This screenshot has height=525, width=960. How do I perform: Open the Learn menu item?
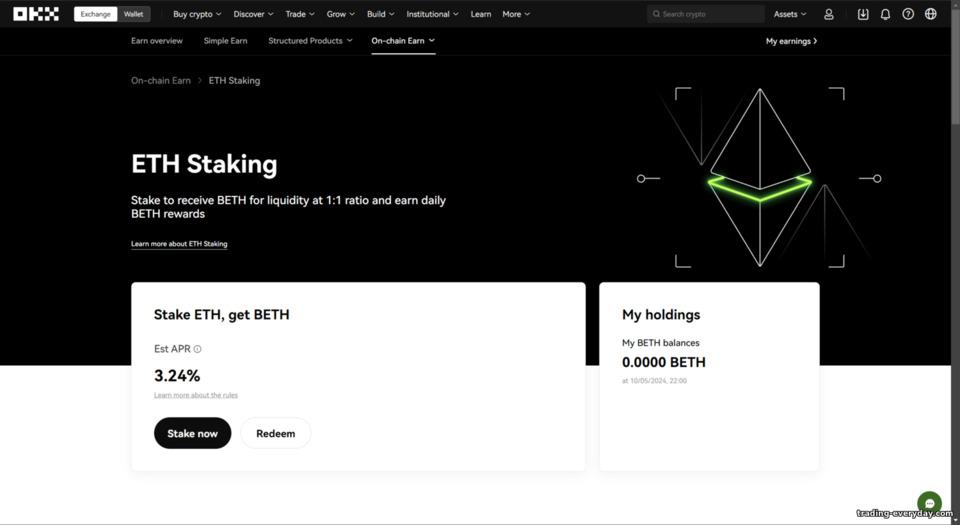coord(481,14)
